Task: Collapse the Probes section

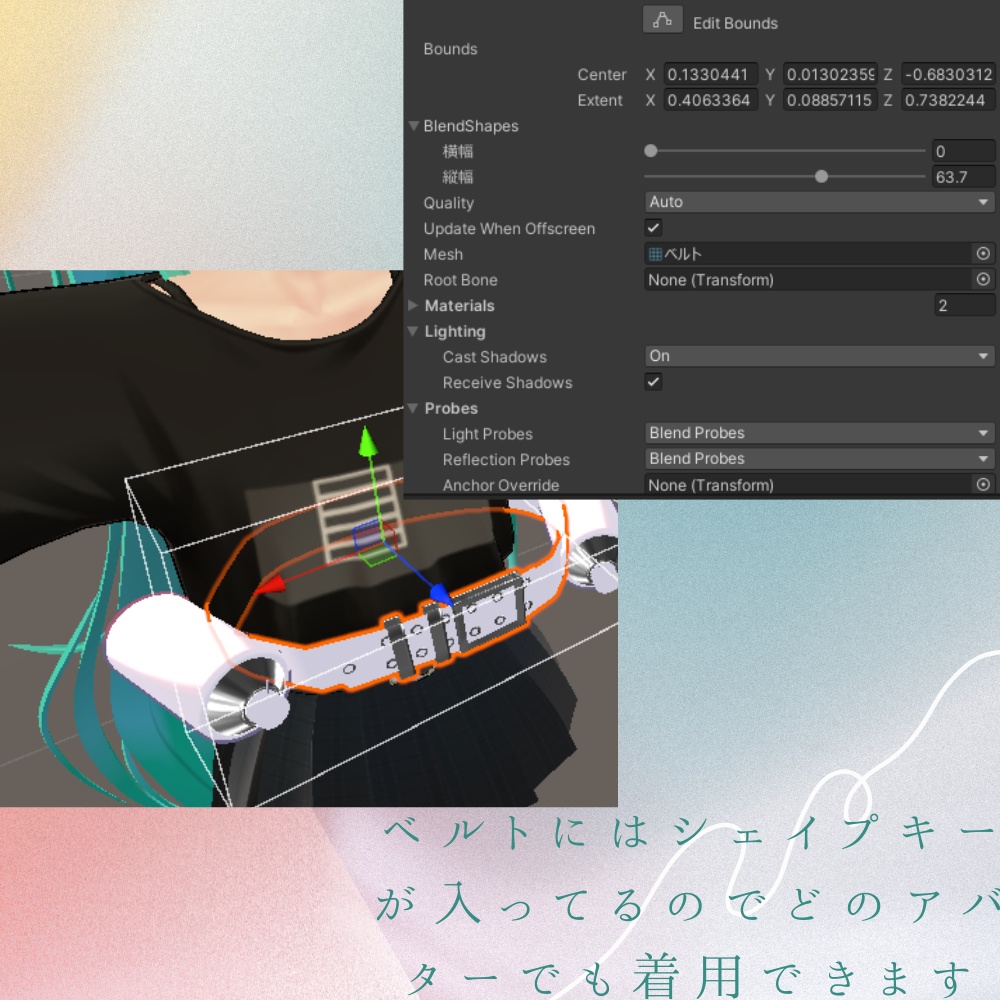Action: point(413,408)
